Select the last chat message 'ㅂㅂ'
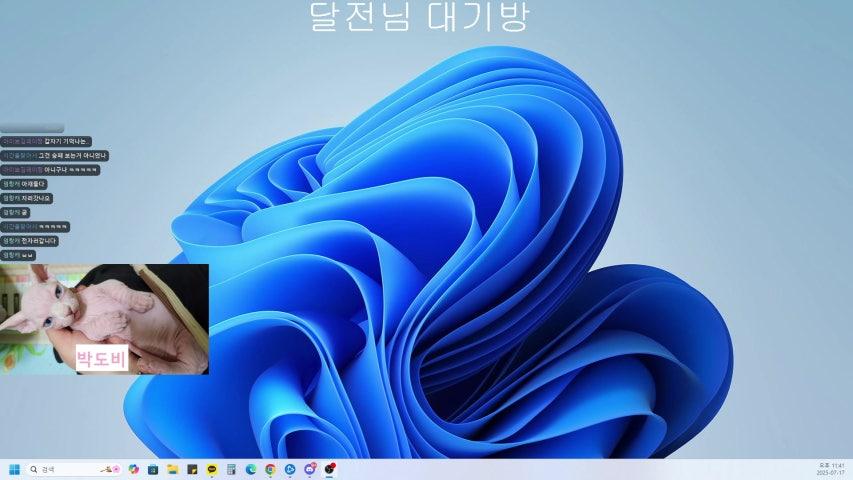Image resolution: width=853 pixels, height=480 pixels. click(x=18, y=255)
